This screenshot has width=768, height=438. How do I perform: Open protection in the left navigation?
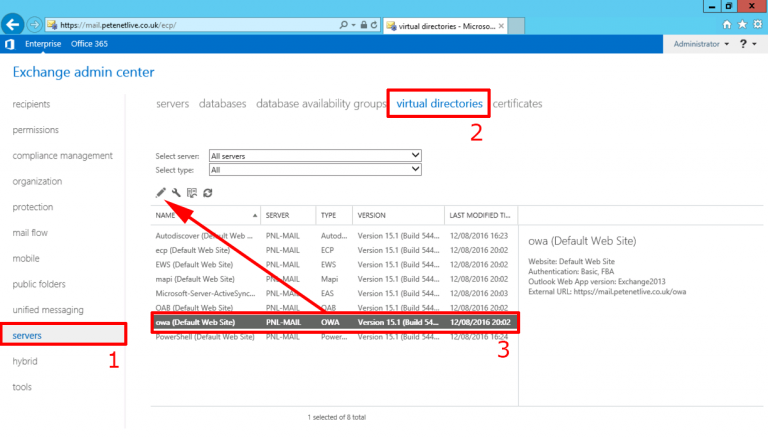coord(33,207)
